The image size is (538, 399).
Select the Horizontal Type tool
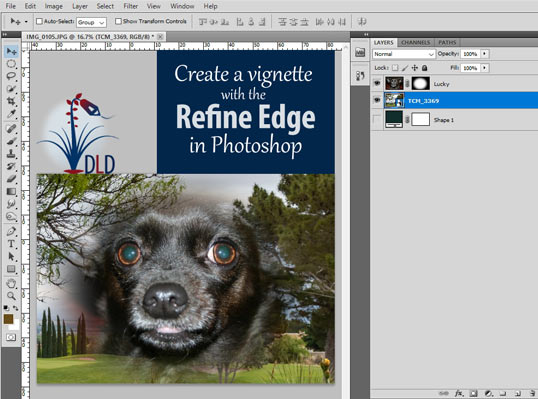click(11, 244)
